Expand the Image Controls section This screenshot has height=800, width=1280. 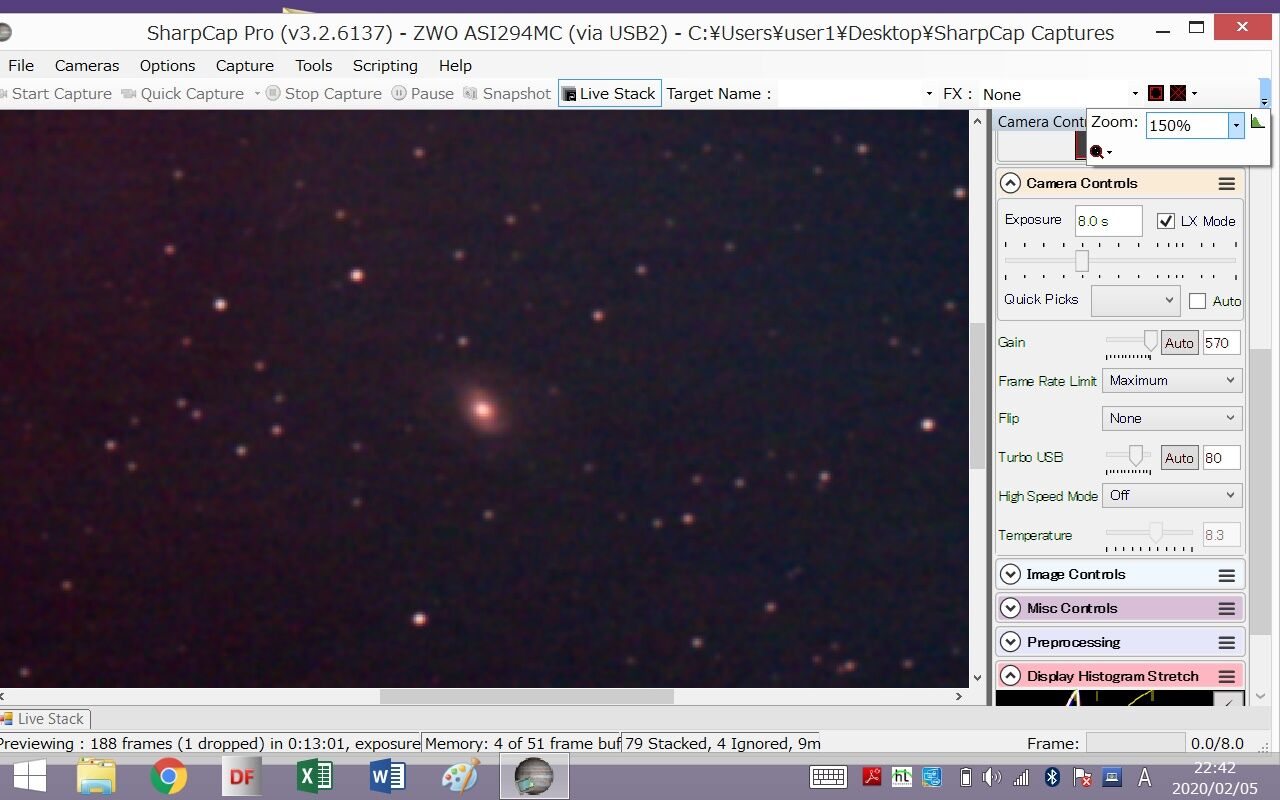click(x=1010, y=574)
